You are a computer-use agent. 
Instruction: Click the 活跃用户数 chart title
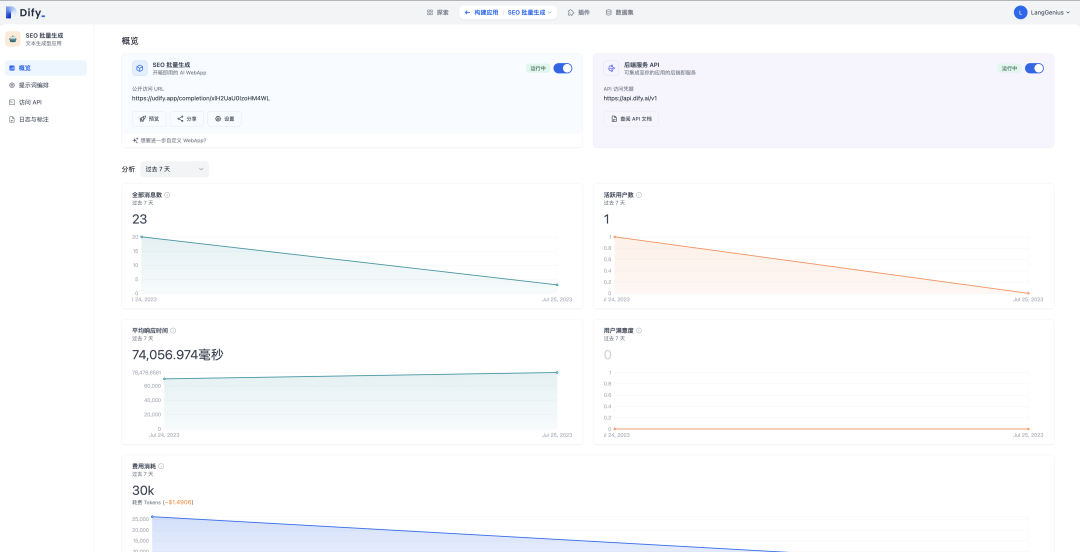pyautogui.click(x=619, y=195)
